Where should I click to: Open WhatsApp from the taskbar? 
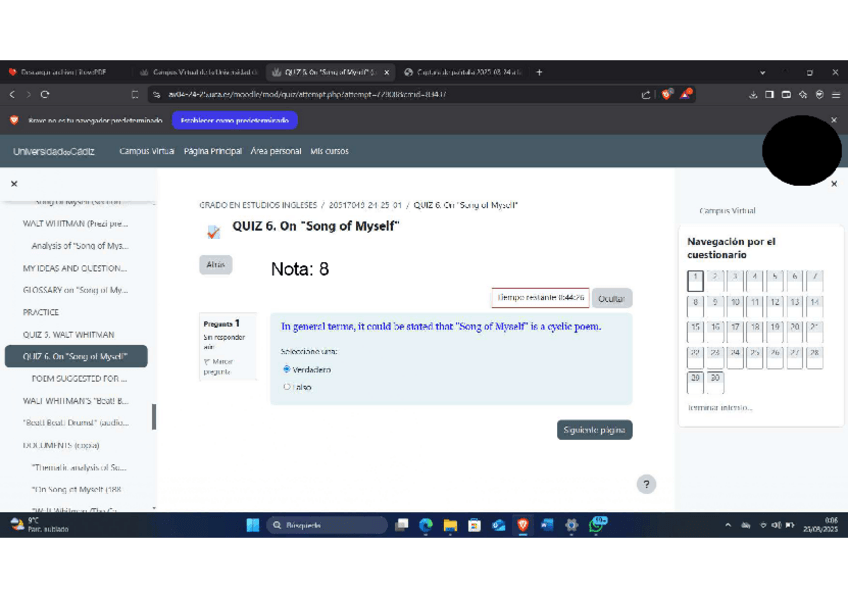(x=597, y=524)
